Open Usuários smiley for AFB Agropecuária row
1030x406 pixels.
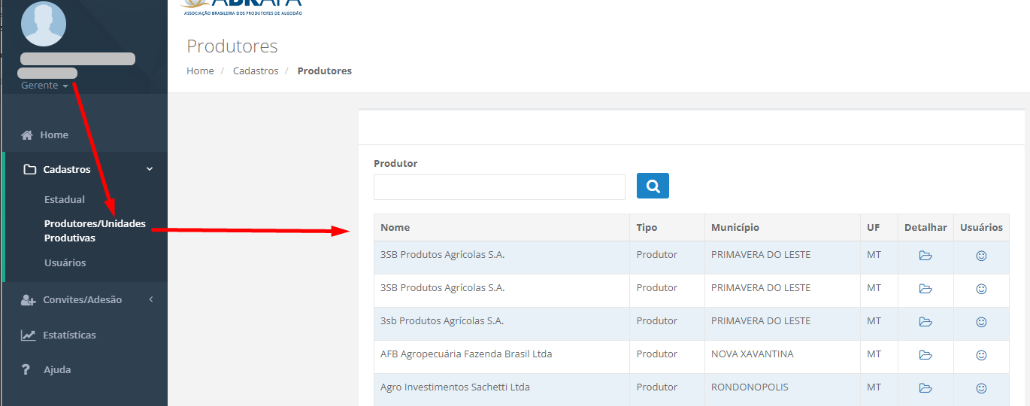(981, 355)
